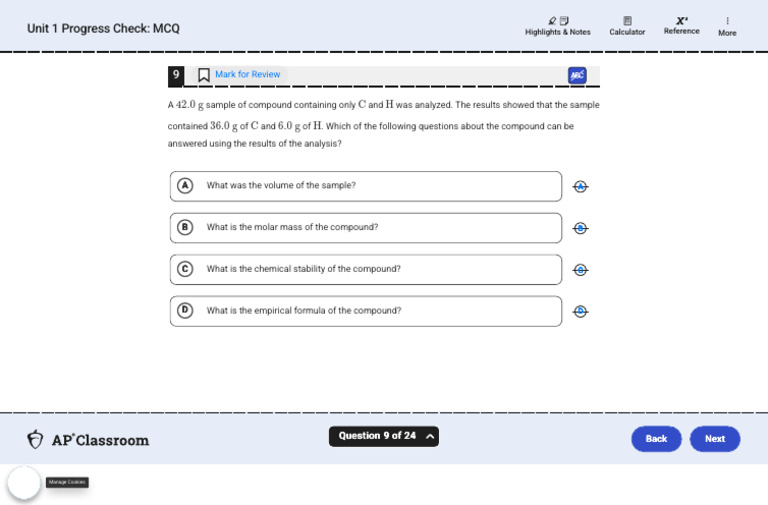Cross out answer choice C
768x505 pixels.
580,270
